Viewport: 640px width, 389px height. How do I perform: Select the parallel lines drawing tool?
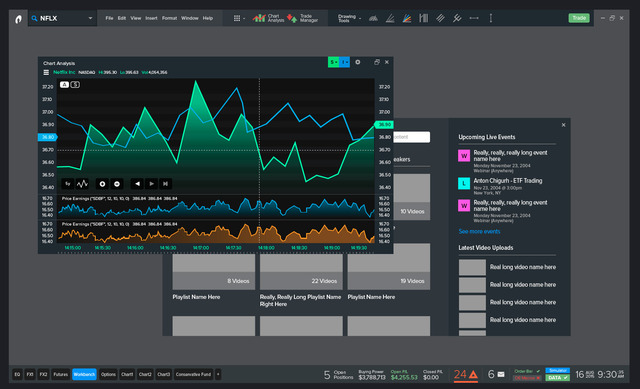tap(440, 18)
